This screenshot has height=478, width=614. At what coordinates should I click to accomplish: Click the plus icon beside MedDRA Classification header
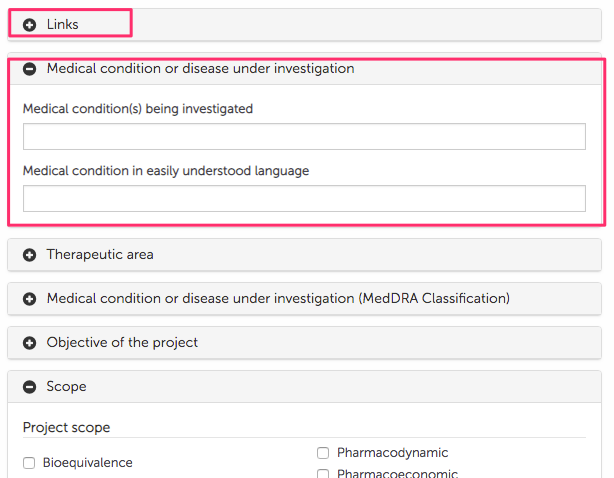tap(30, 299)
